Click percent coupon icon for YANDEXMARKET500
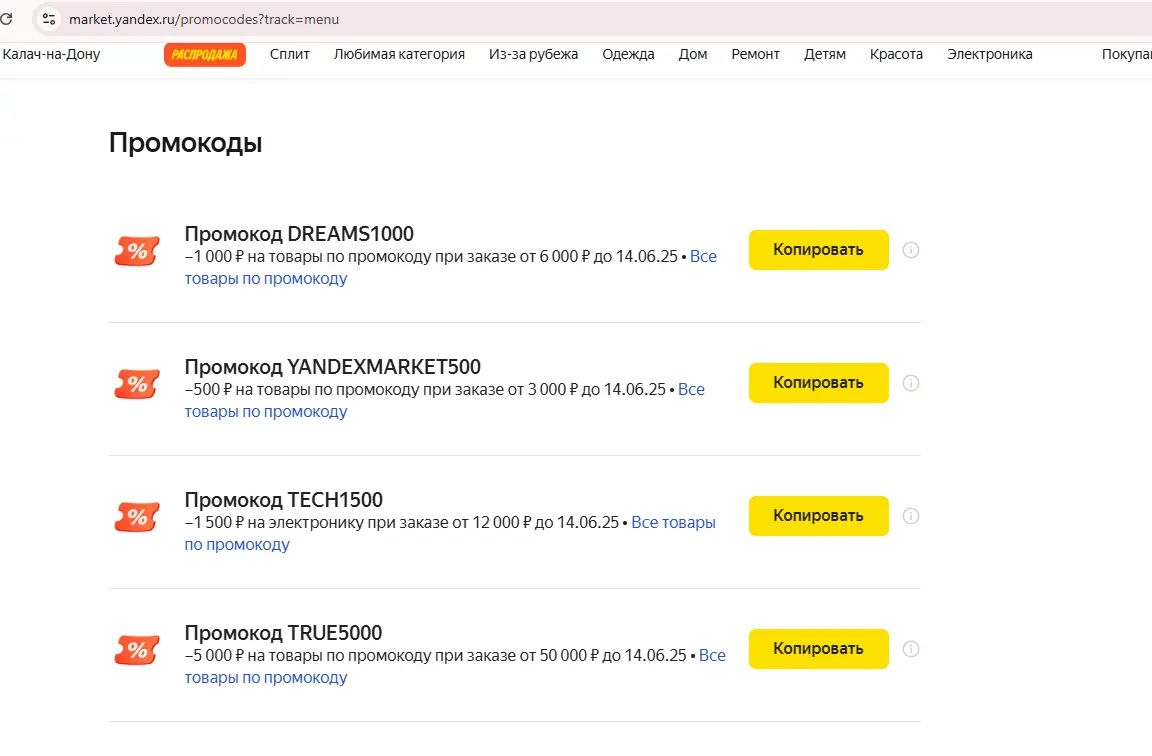Screen dimensions: 1152x756 coord(137,384)
